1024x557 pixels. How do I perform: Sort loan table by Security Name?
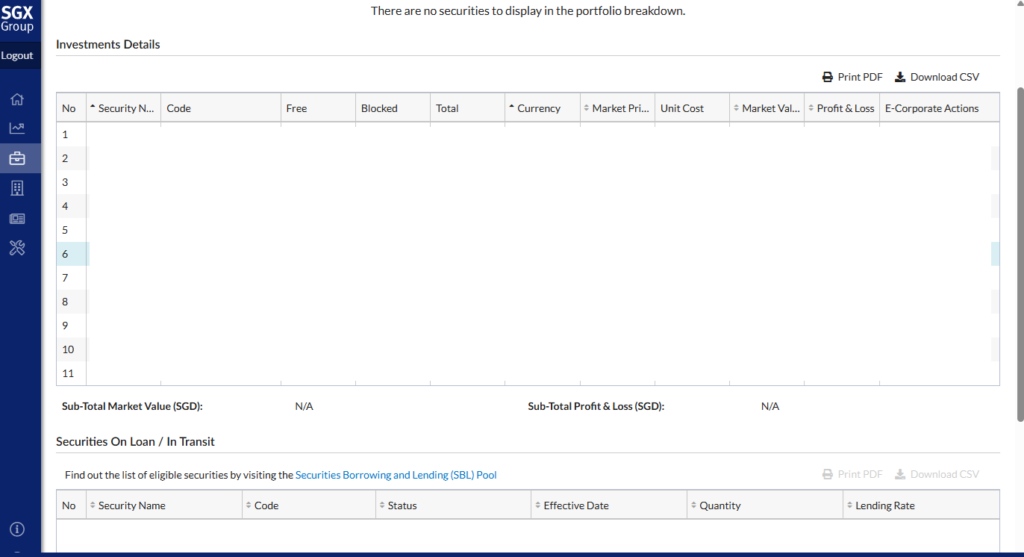pyautogui.click(x=164, y=505)
